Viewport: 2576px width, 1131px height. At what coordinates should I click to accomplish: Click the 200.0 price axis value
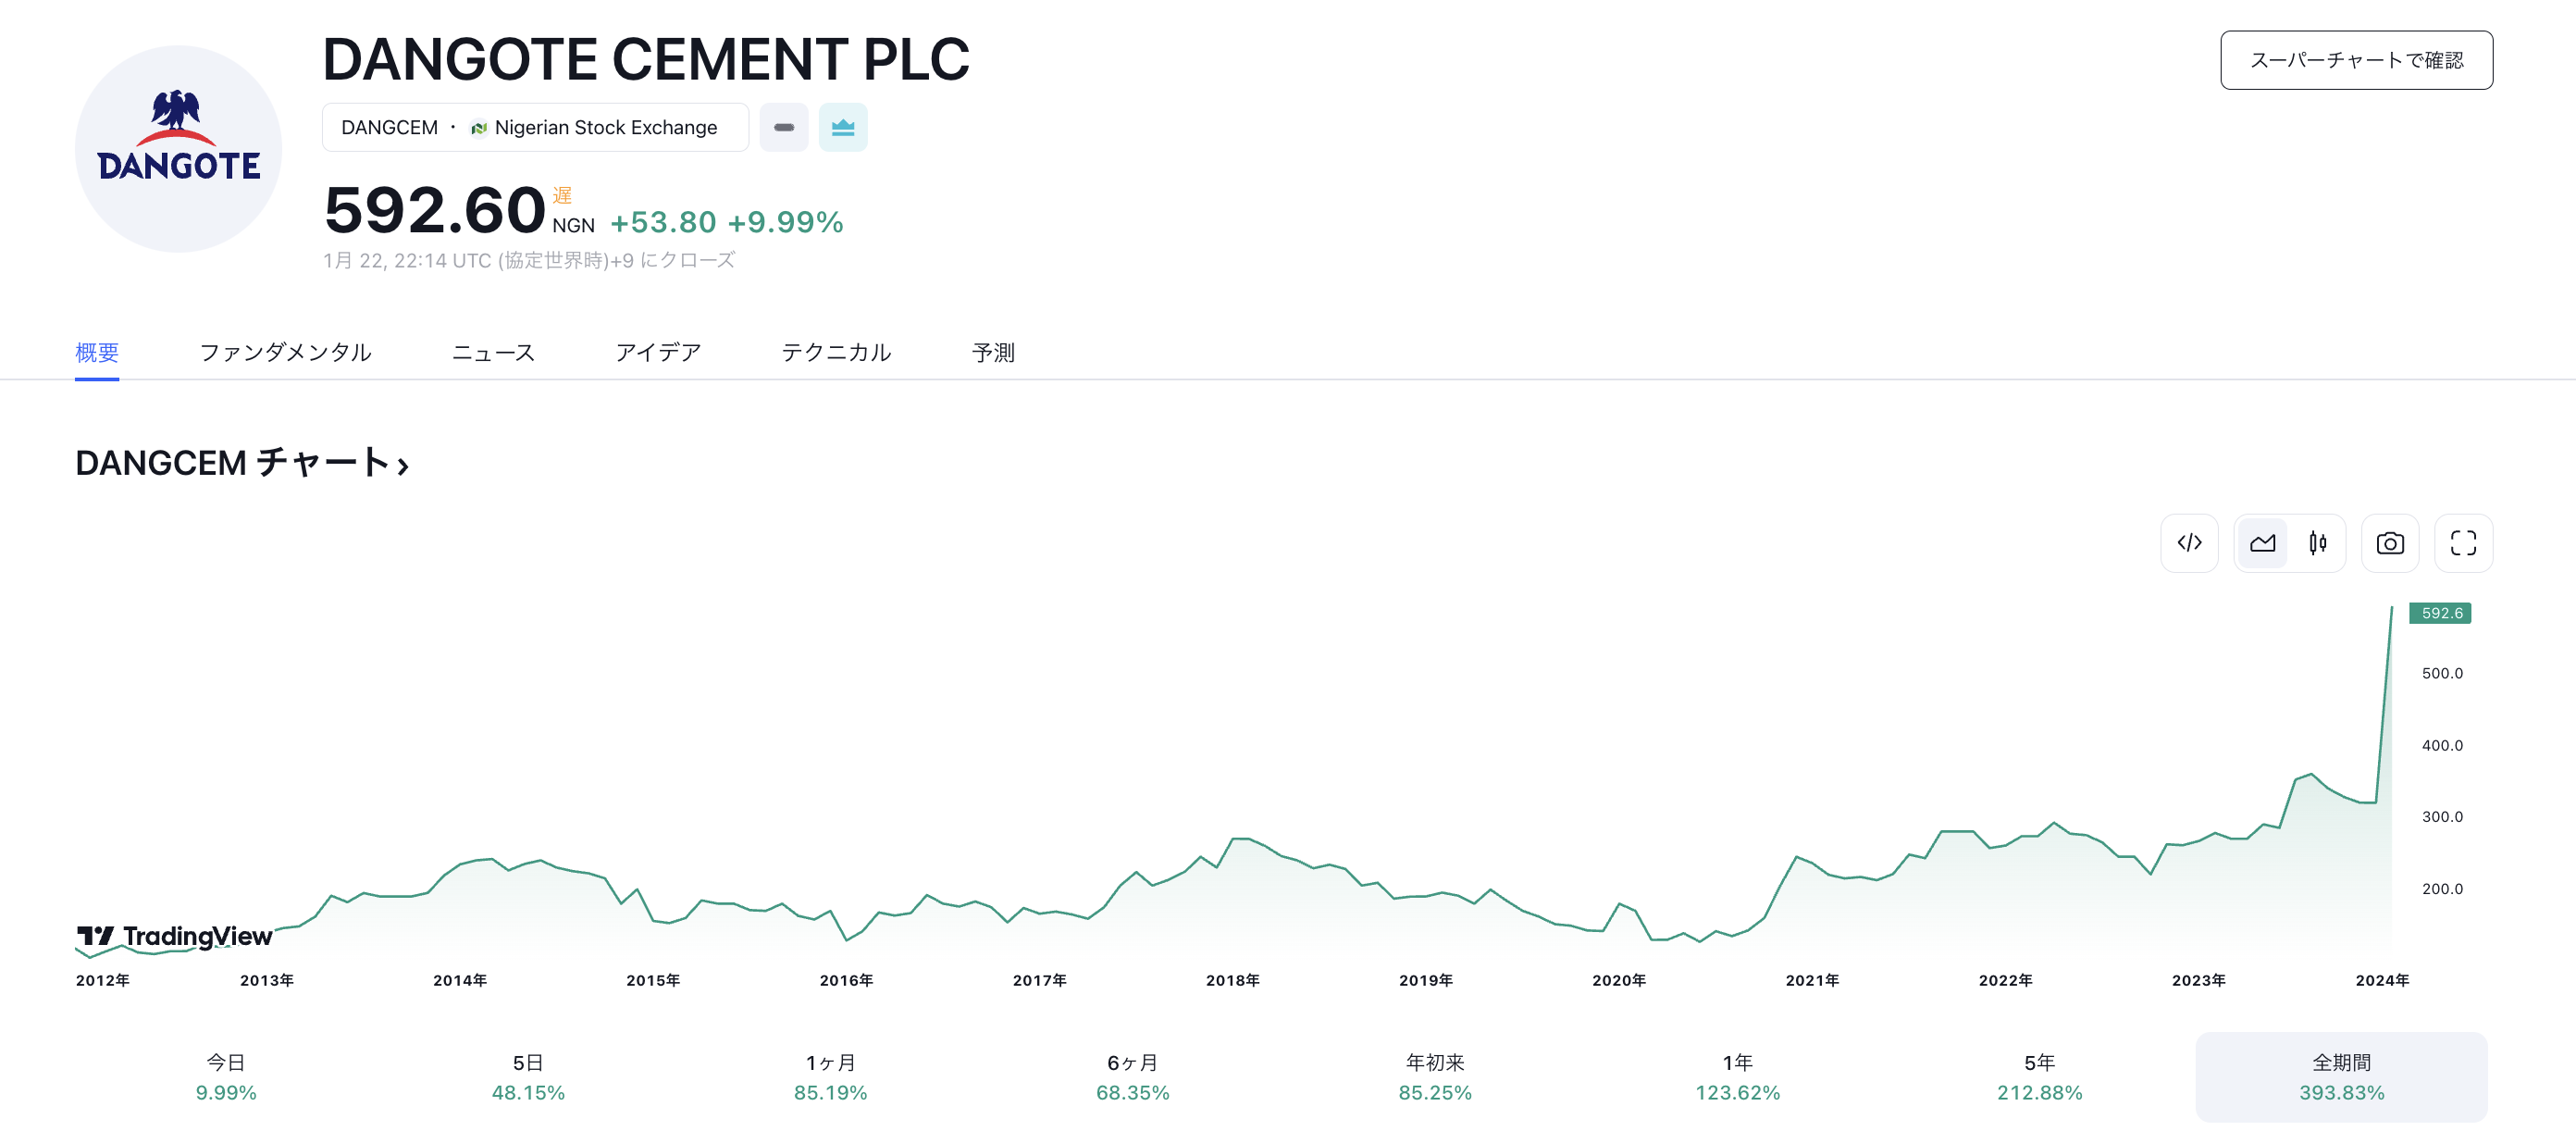click(x=2442, y=888)
